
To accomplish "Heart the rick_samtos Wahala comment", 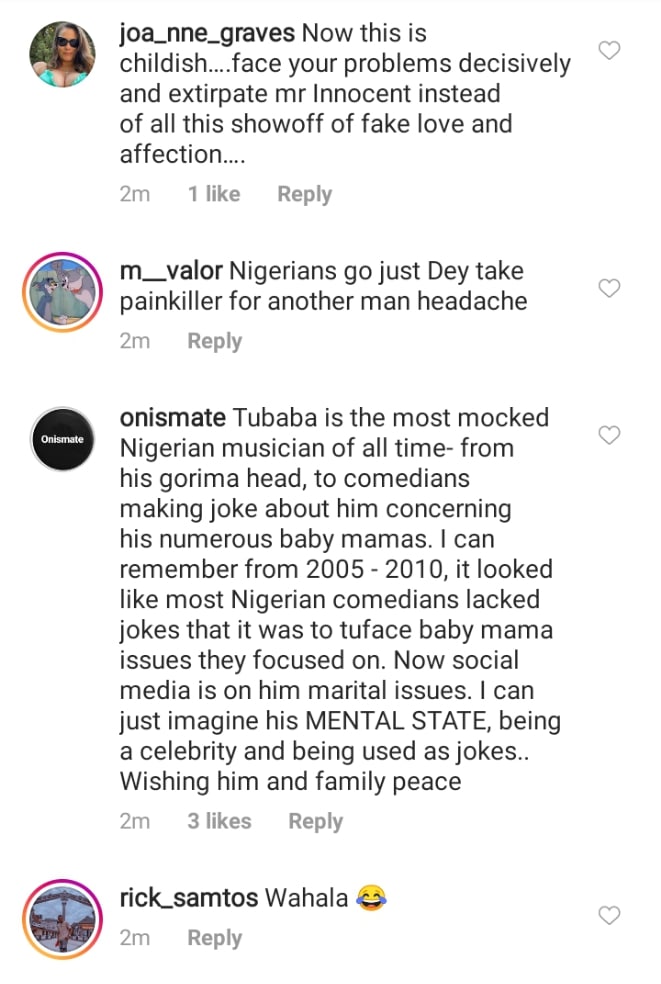I will click(609, 915).
